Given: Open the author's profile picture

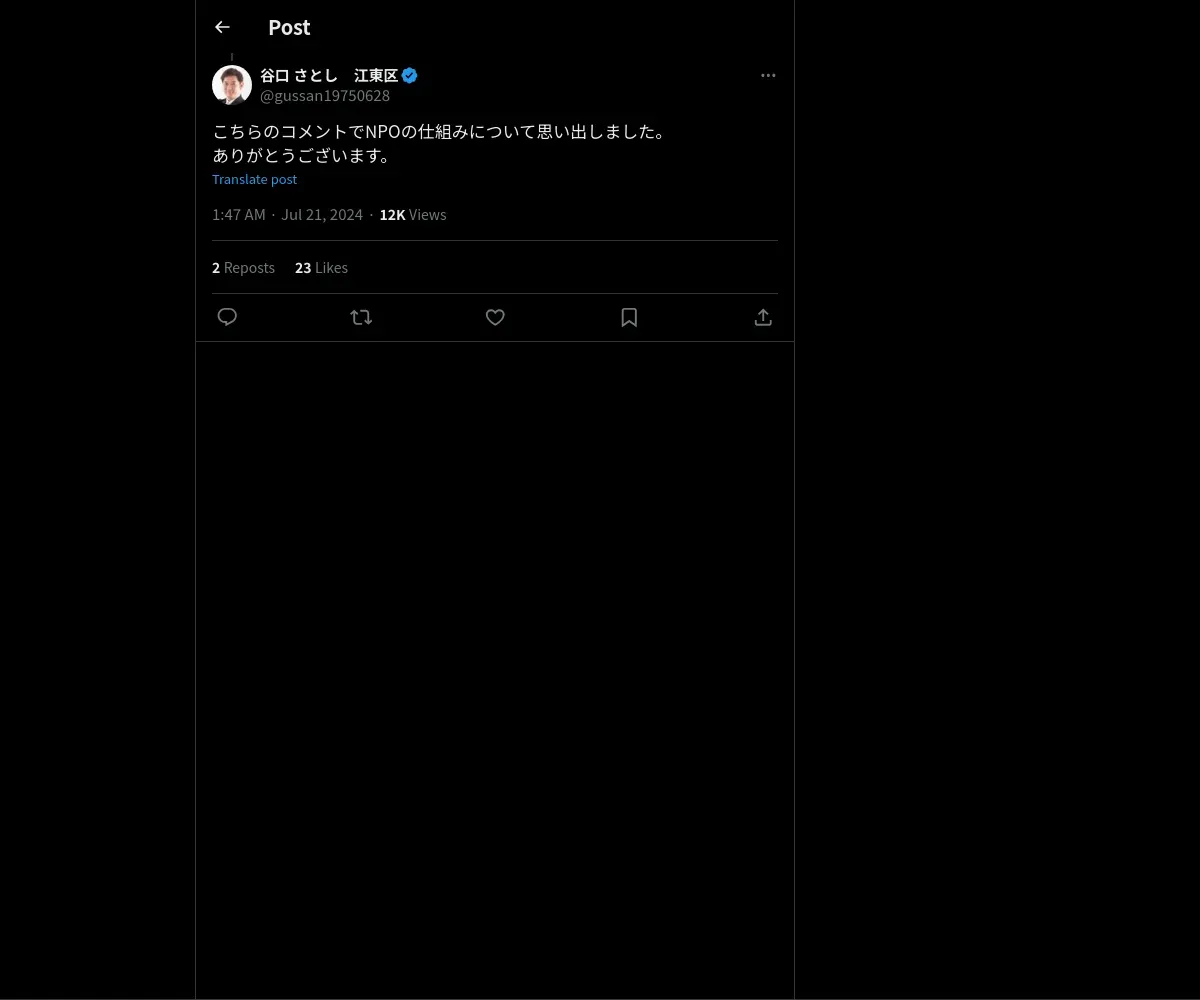Looking at the screenshot, I should (232, 85).
